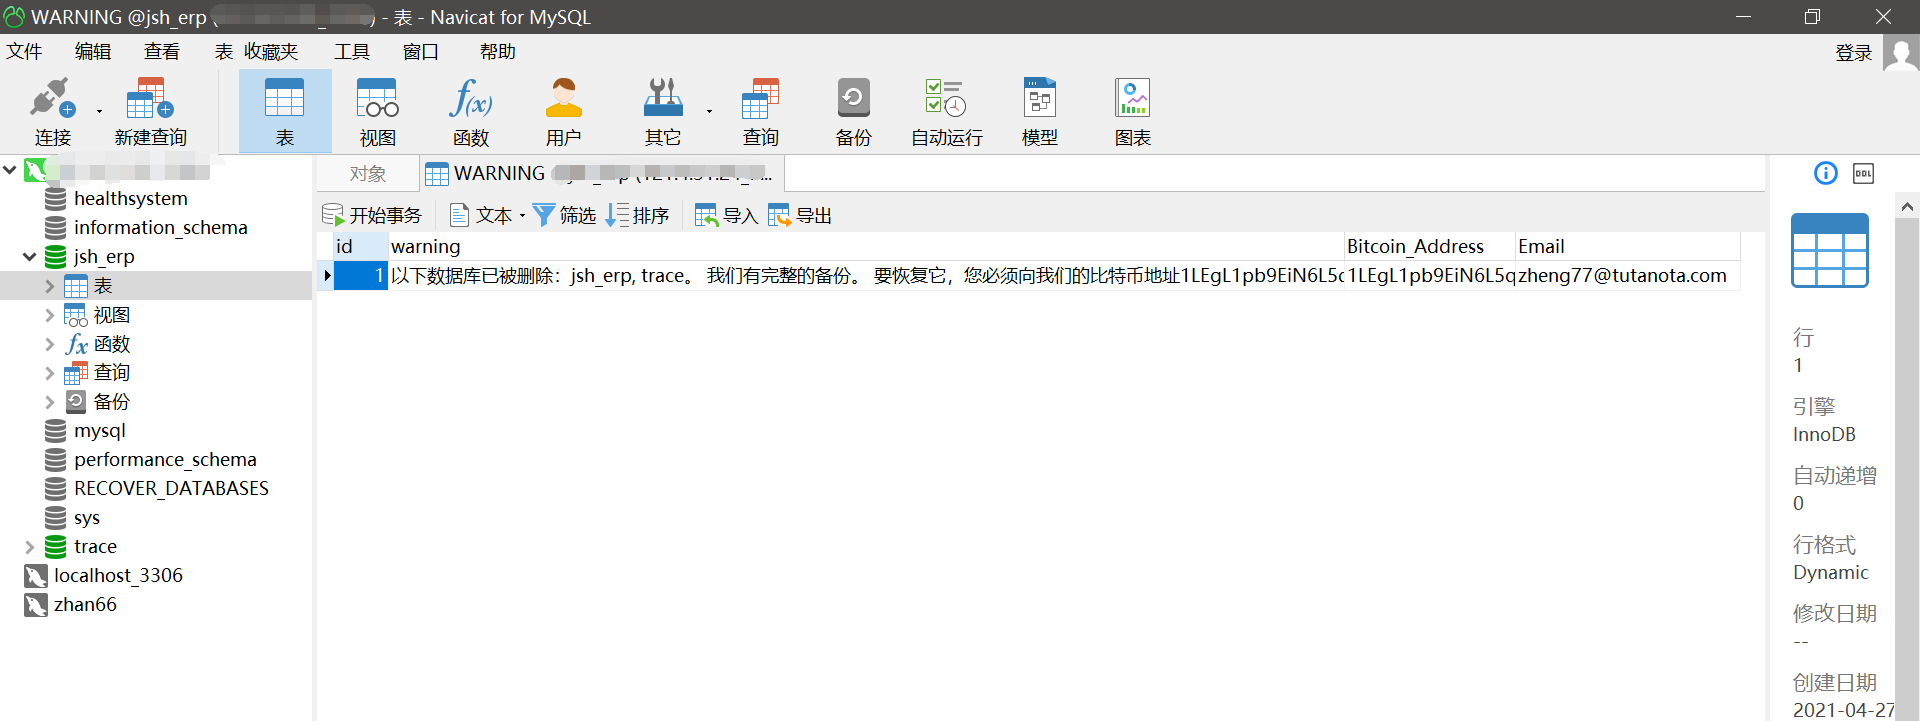Expand the 函数 node under jsh_erp
The image size is (1920, 721).
click(49, 344)
